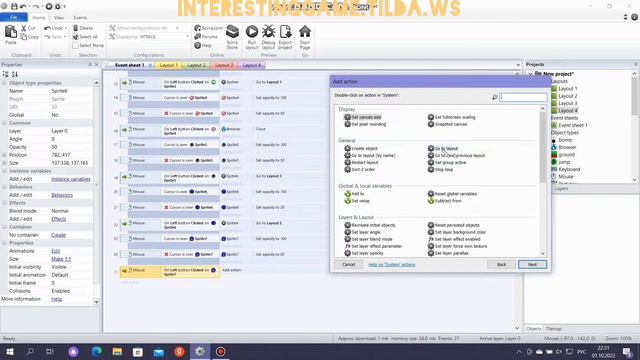Viewport: 640px width, 360px height.
Task: Open the Scirra Store icon
Action: (232, 32)
